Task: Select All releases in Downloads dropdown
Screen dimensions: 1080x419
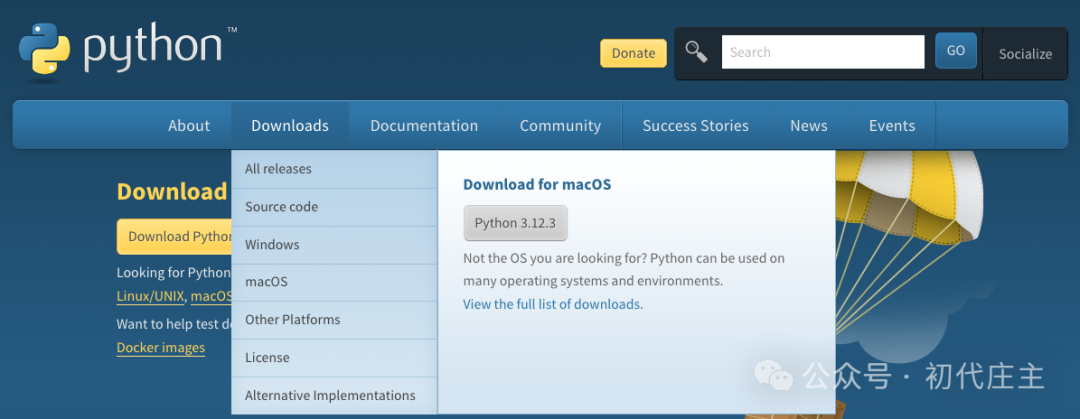Action: (334, 169)
